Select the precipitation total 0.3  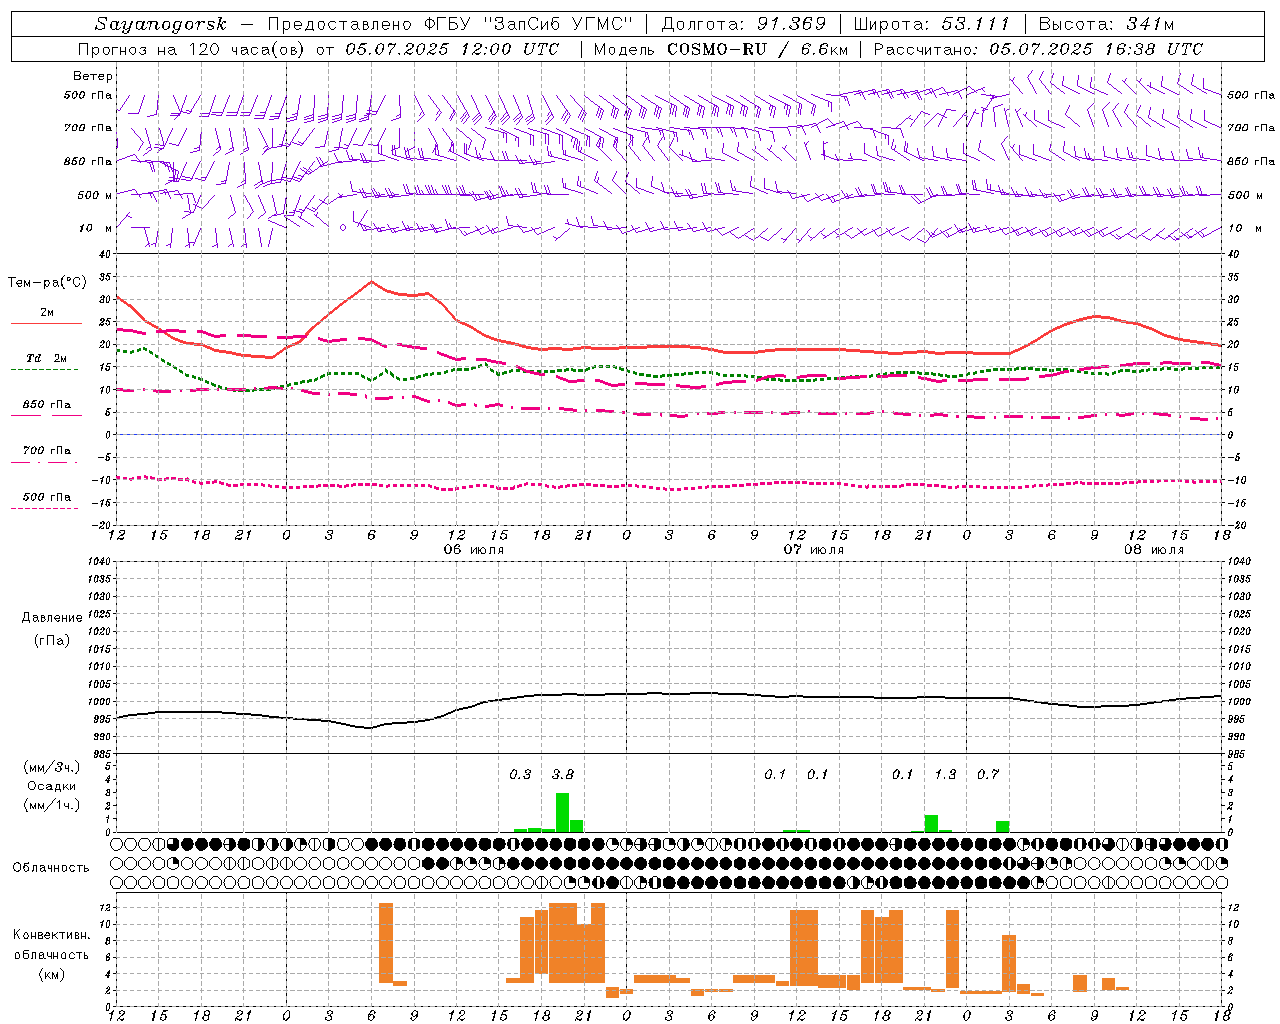520,774
